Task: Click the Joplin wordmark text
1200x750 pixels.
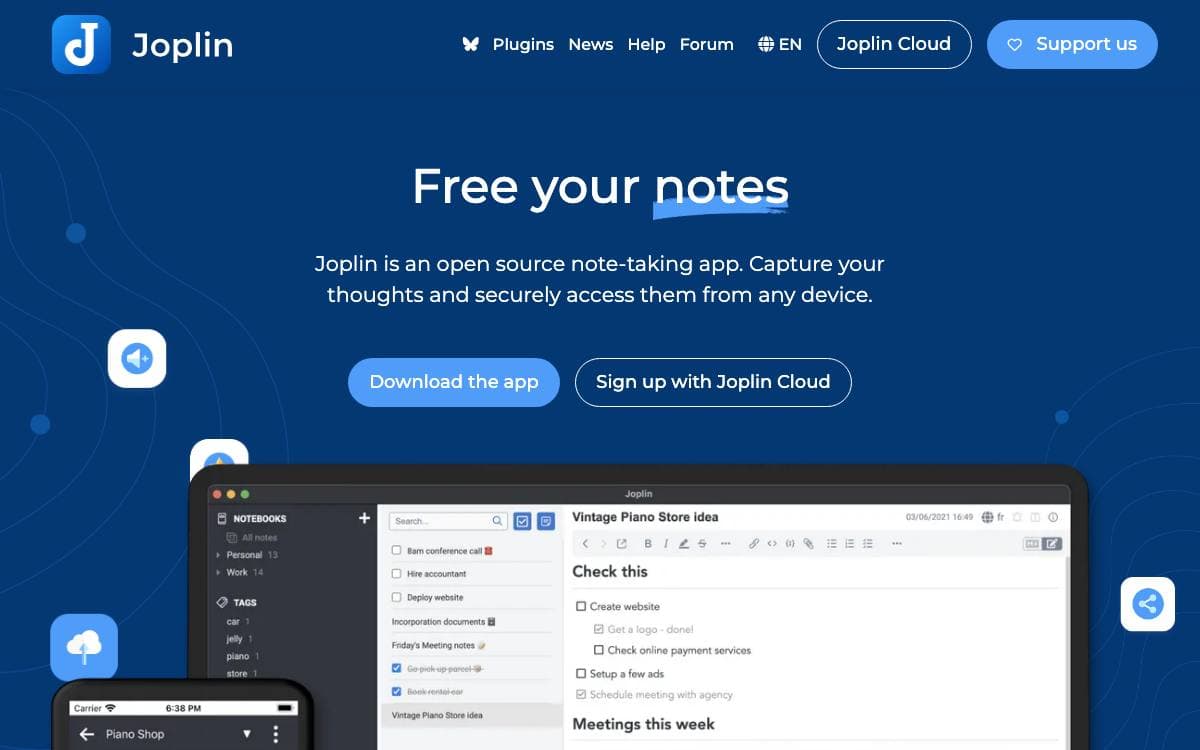Action: point(183,45)
